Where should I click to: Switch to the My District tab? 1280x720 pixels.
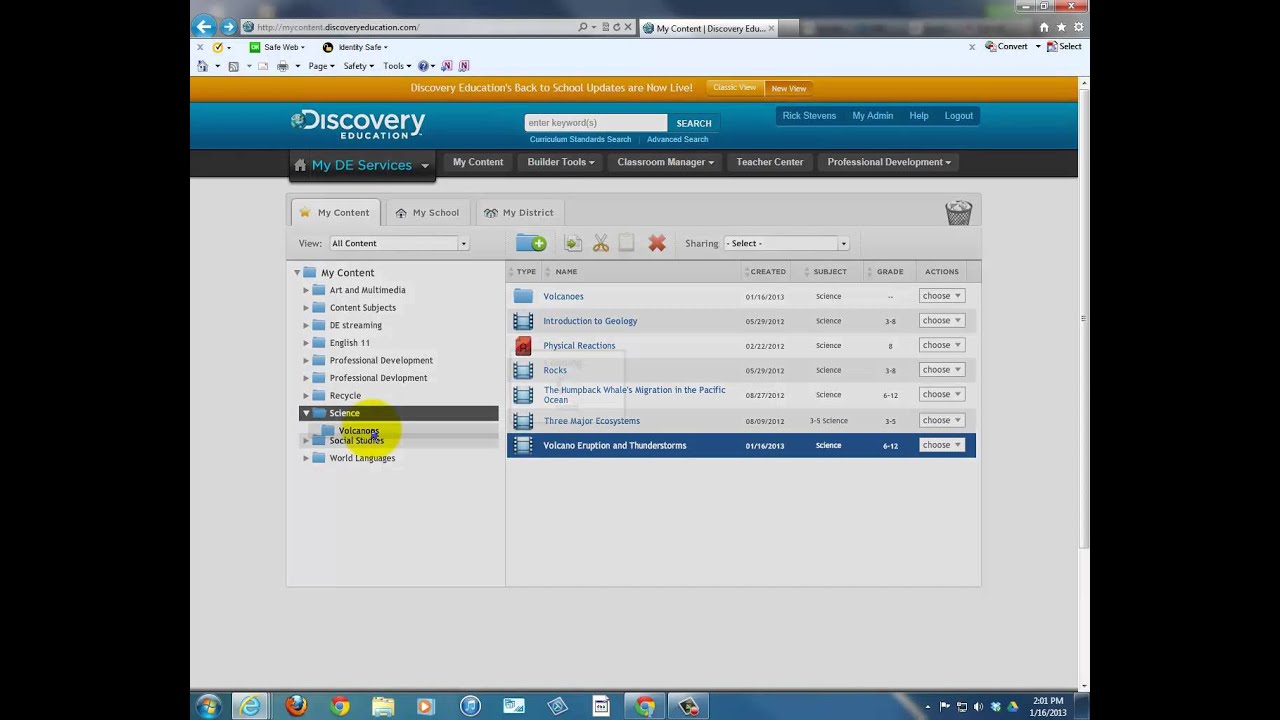tap(518, 212)
